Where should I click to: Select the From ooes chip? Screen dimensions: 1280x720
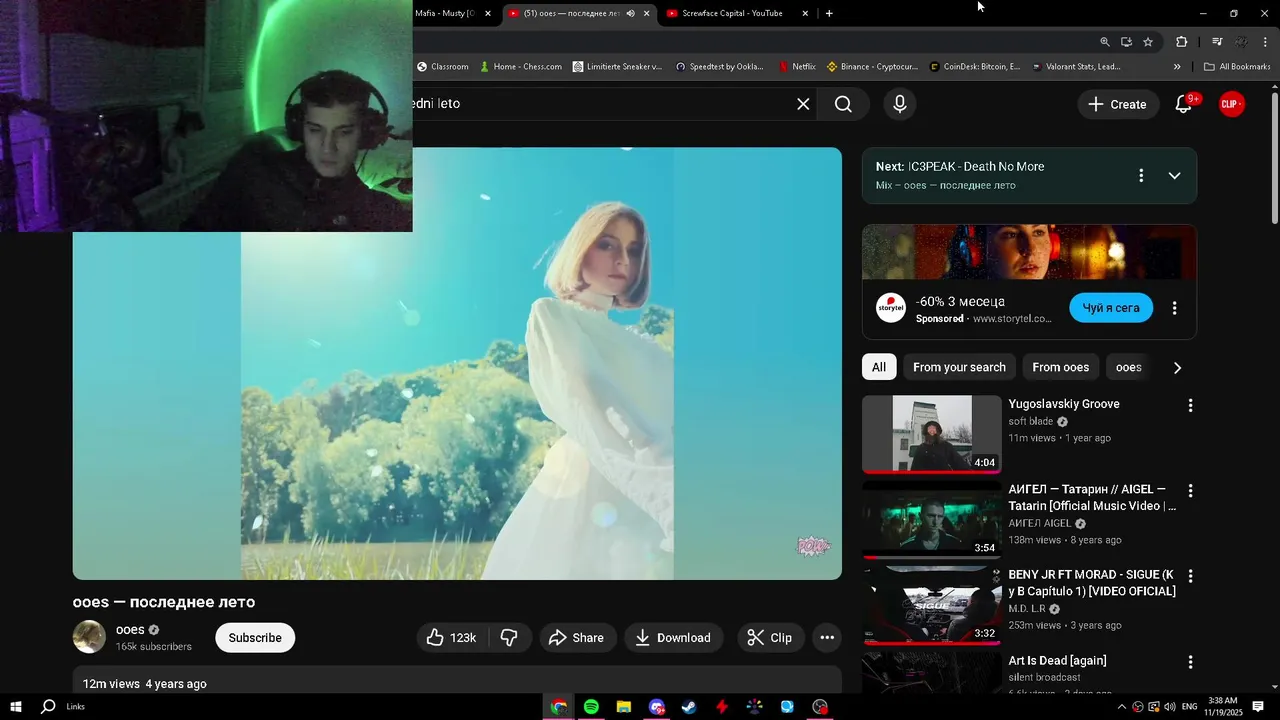point(1061,368)
